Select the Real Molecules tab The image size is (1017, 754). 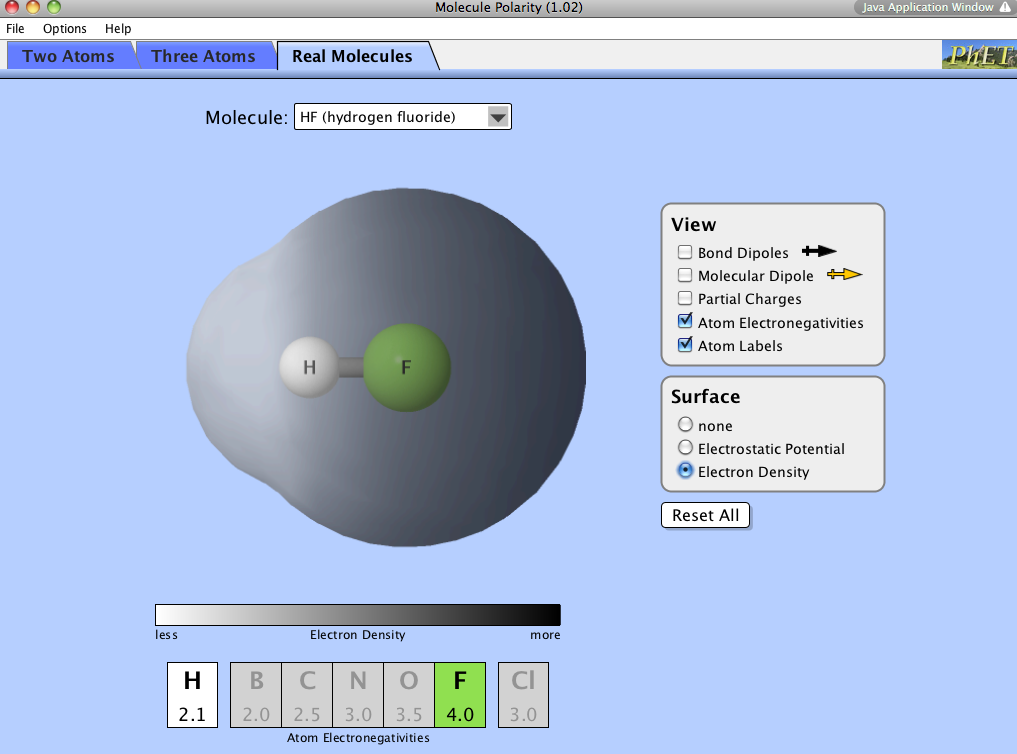tap(352, 56)
